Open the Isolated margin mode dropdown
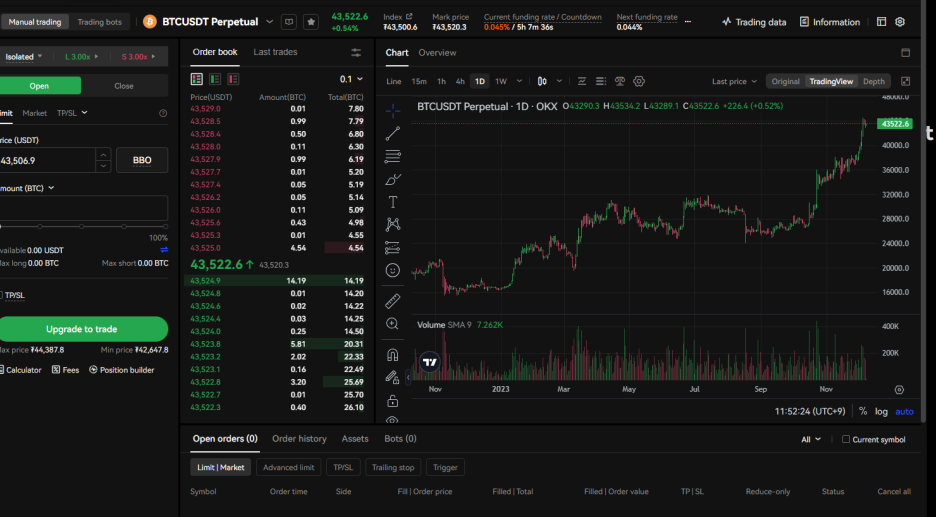936x517 pixels. tap(24, 57)
